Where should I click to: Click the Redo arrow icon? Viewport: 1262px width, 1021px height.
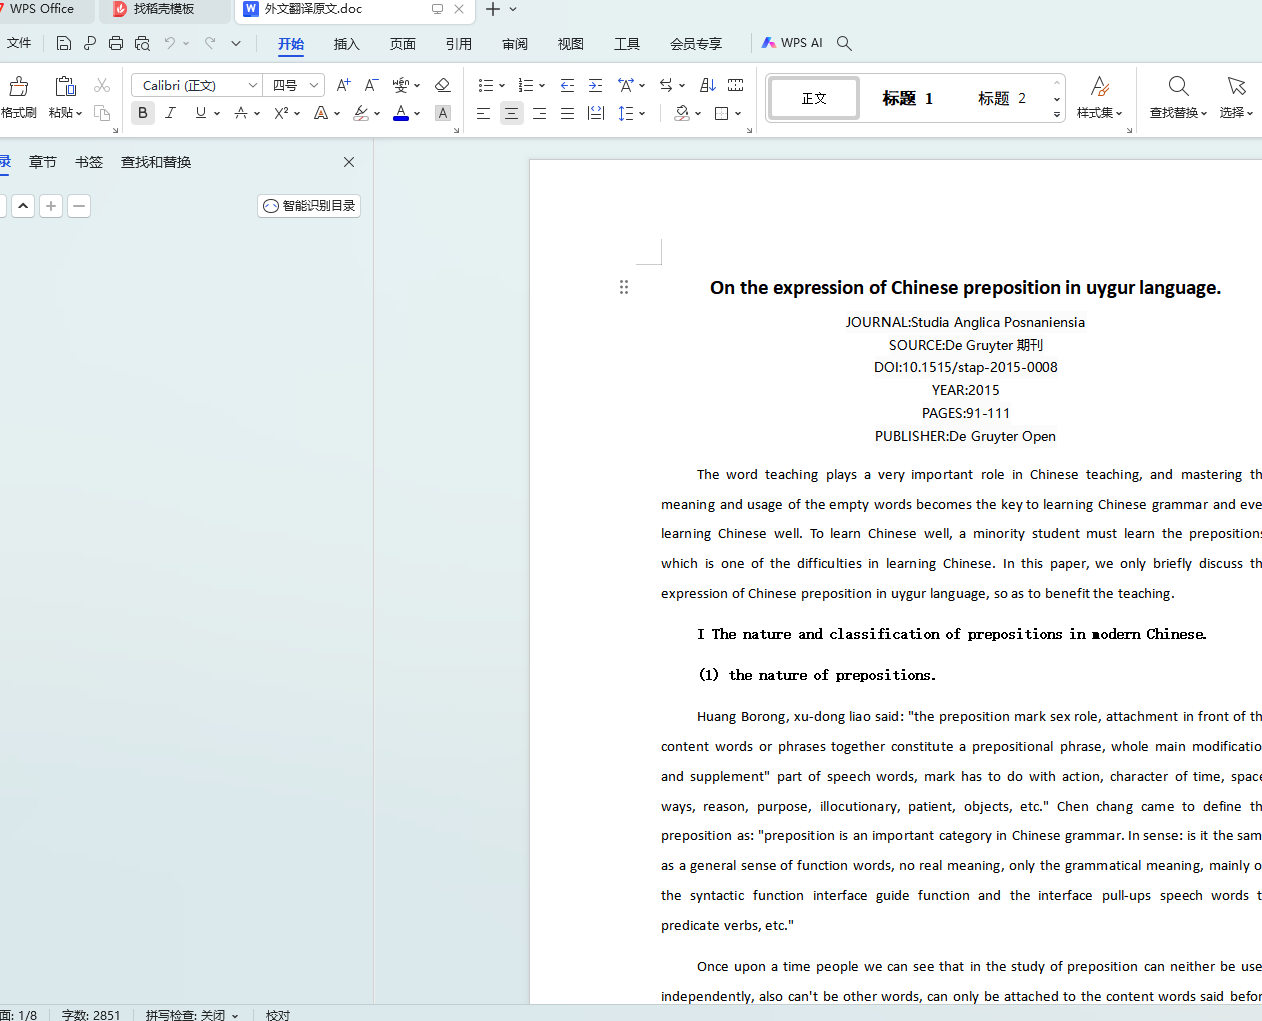pos(210,43)
